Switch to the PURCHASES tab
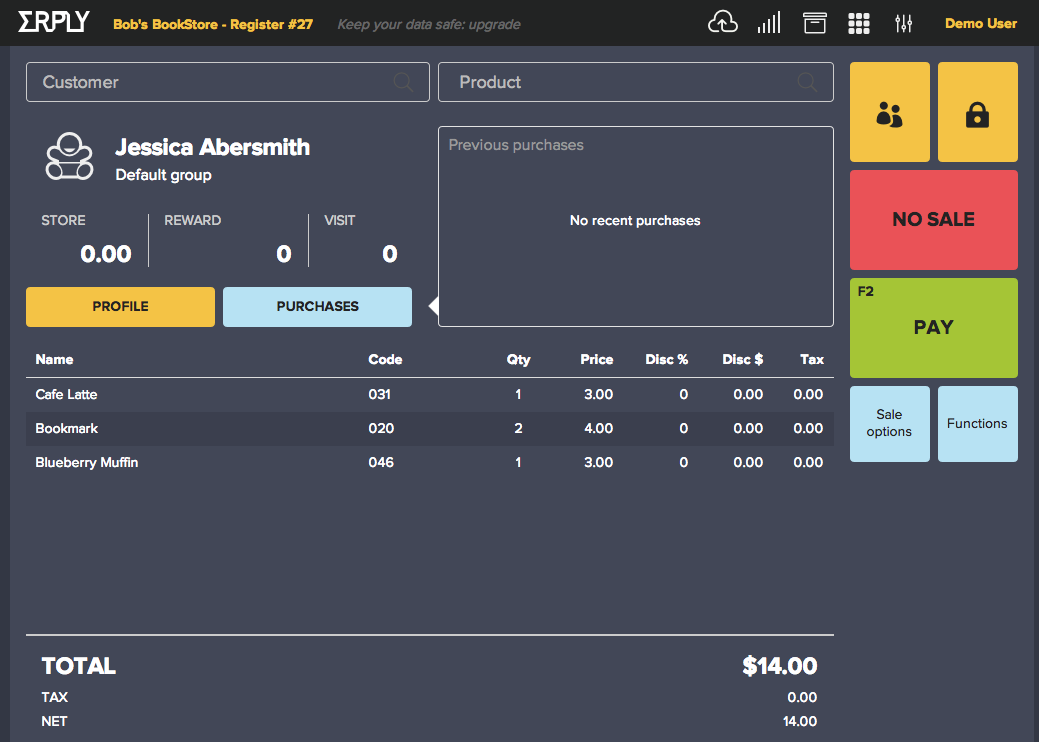 coord(317,307)
